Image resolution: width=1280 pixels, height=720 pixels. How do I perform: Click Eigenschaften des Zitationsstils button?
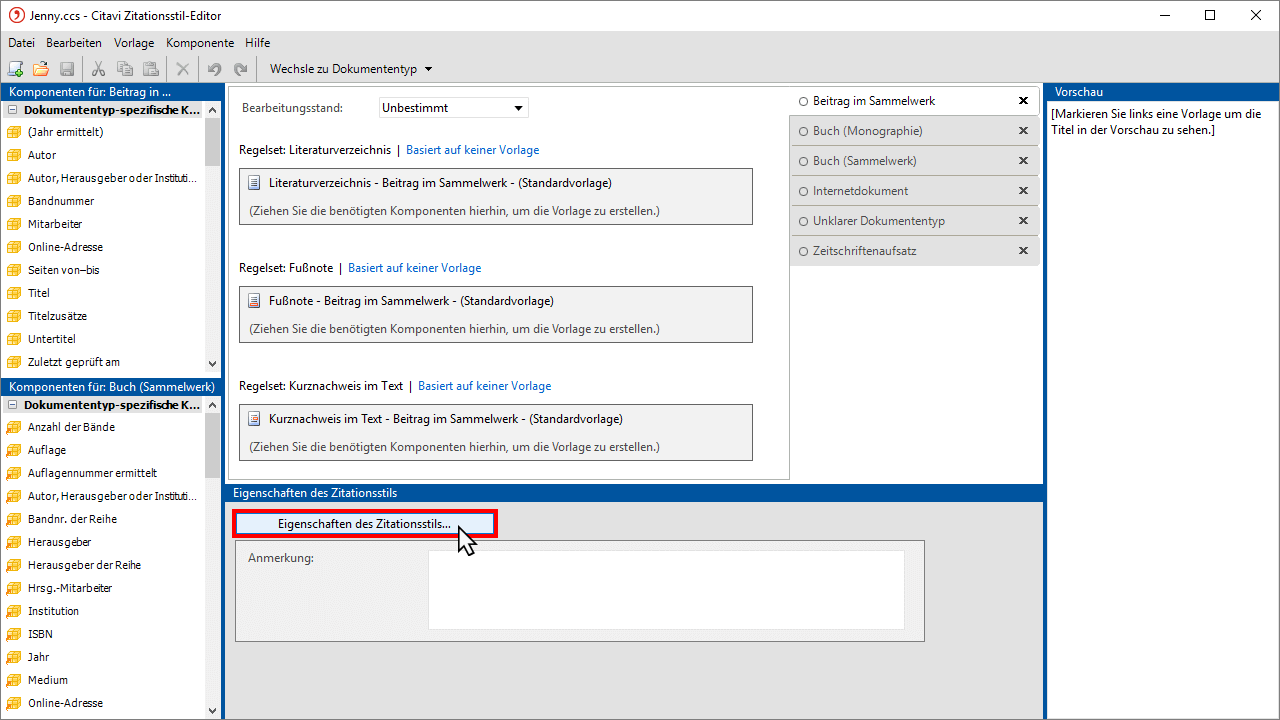(364, 523)
